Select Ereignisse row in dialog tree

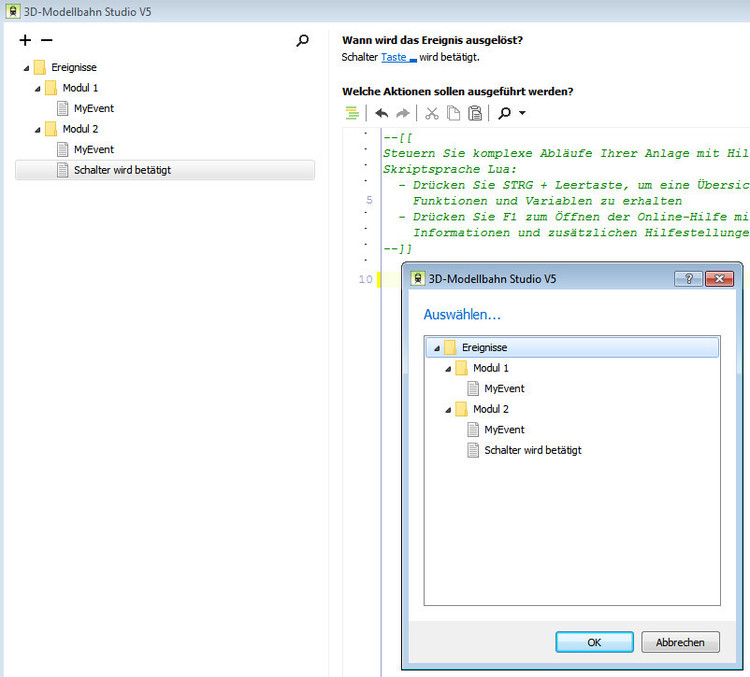coord(572,347)
